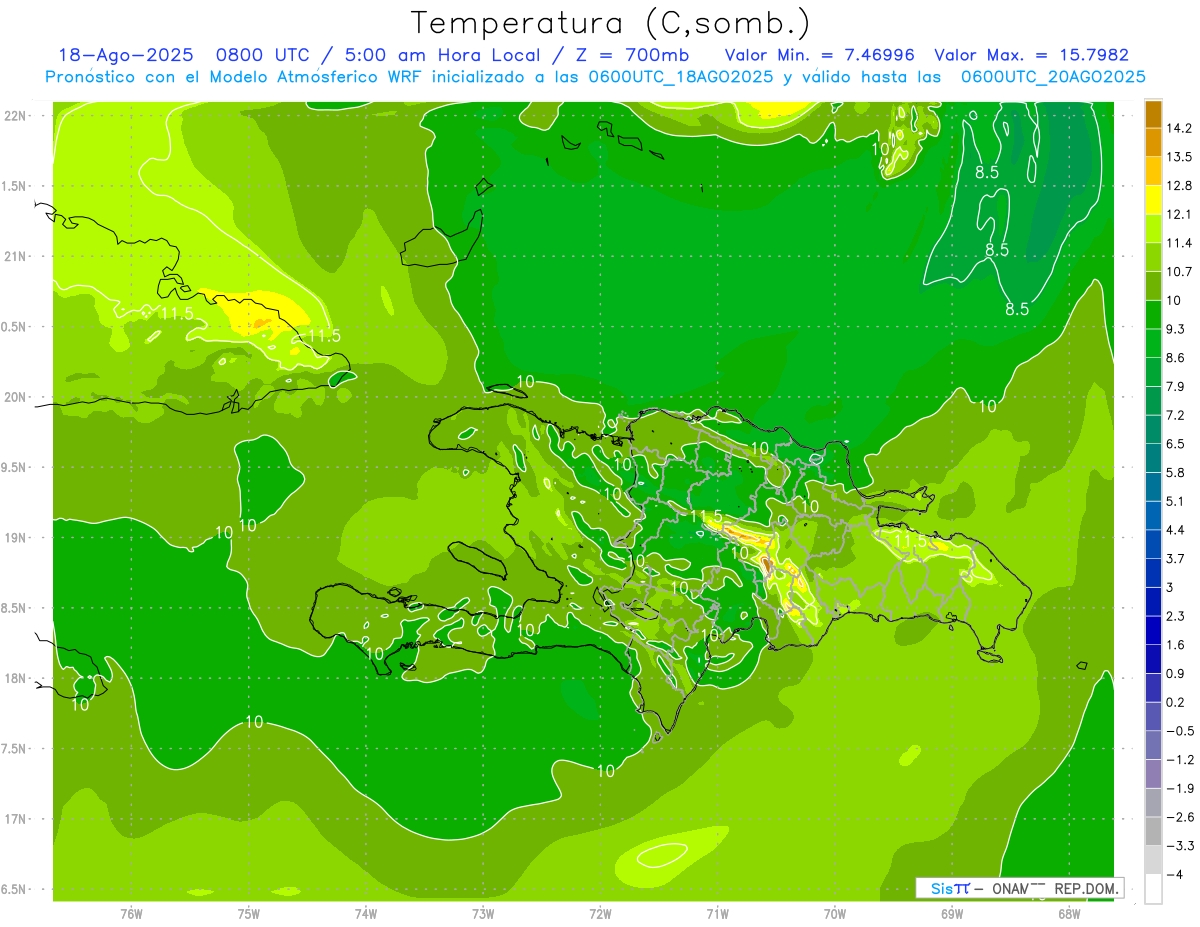Click the gray swatch between -3.3 and -2.6
The width and height of the screenshot is (1200, 927).
click(1153, 831)
